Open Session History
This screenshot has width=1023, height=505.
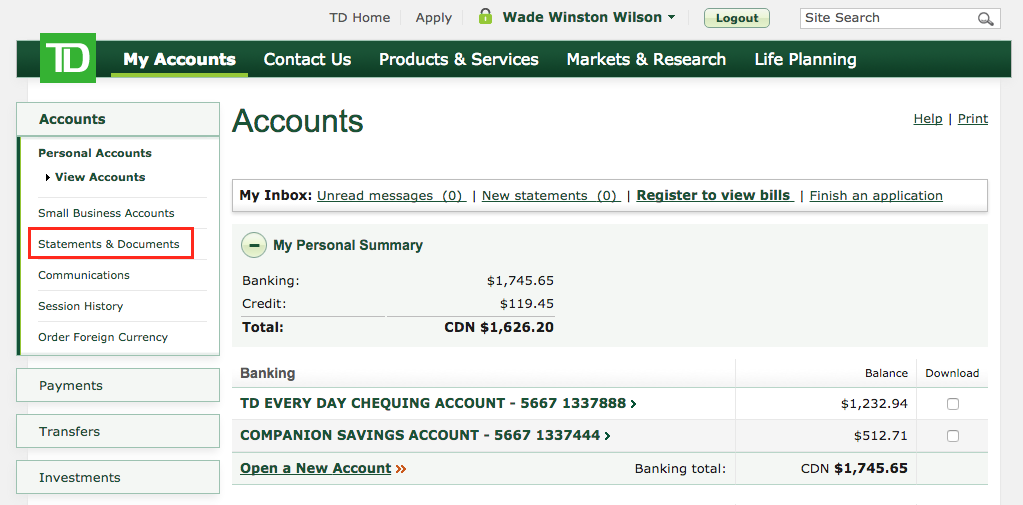point(80,306)
